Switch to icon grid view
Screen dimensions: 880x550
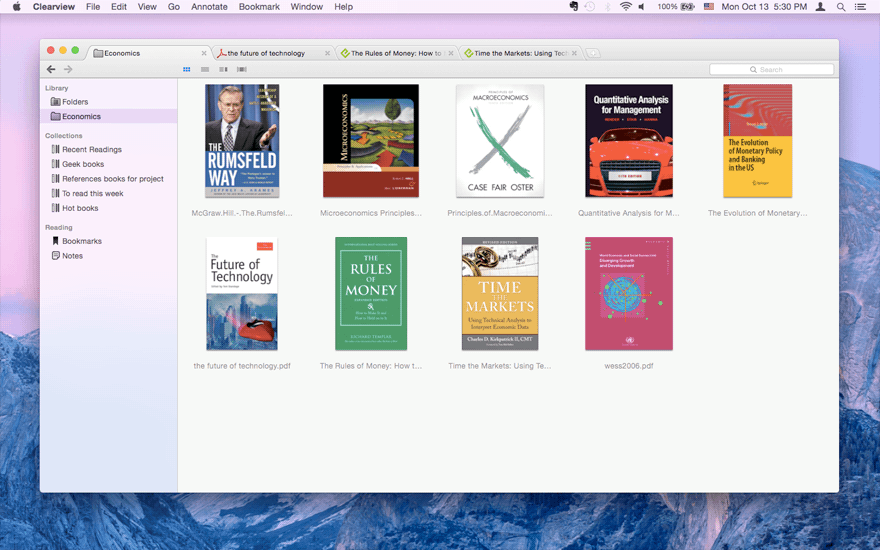tap(187, 69)
